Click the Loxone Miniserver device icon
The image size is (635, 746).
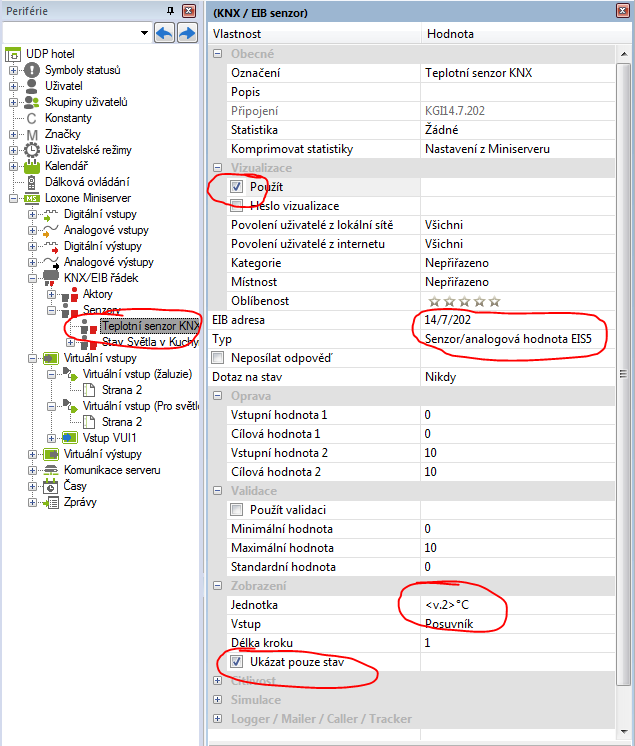coord(31,198)
